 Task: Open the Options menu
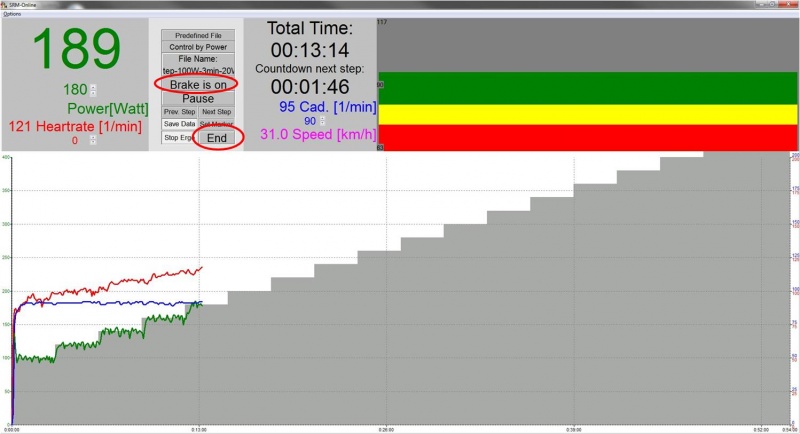pos(11,14)
